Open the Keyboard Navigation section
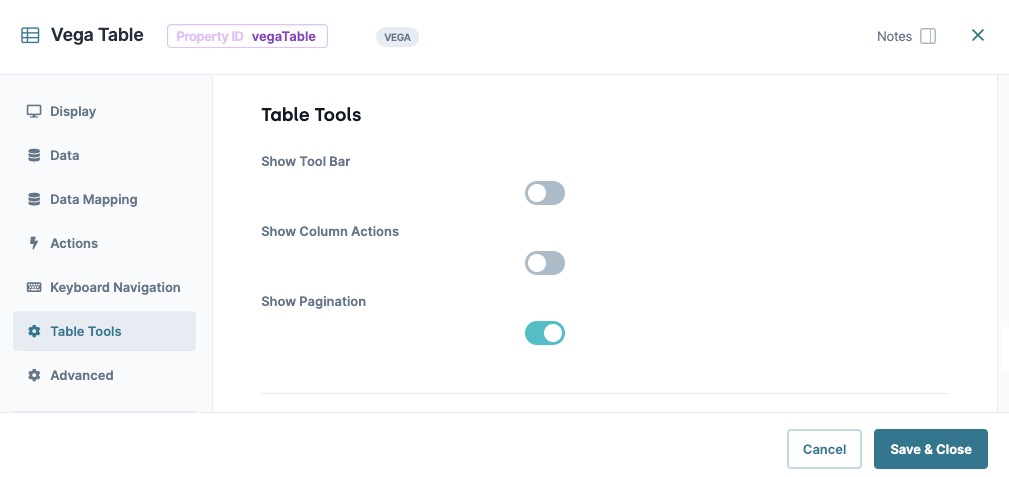This screenshot has width=1009, height=477. pyautogui.click(x=104, y=287)
